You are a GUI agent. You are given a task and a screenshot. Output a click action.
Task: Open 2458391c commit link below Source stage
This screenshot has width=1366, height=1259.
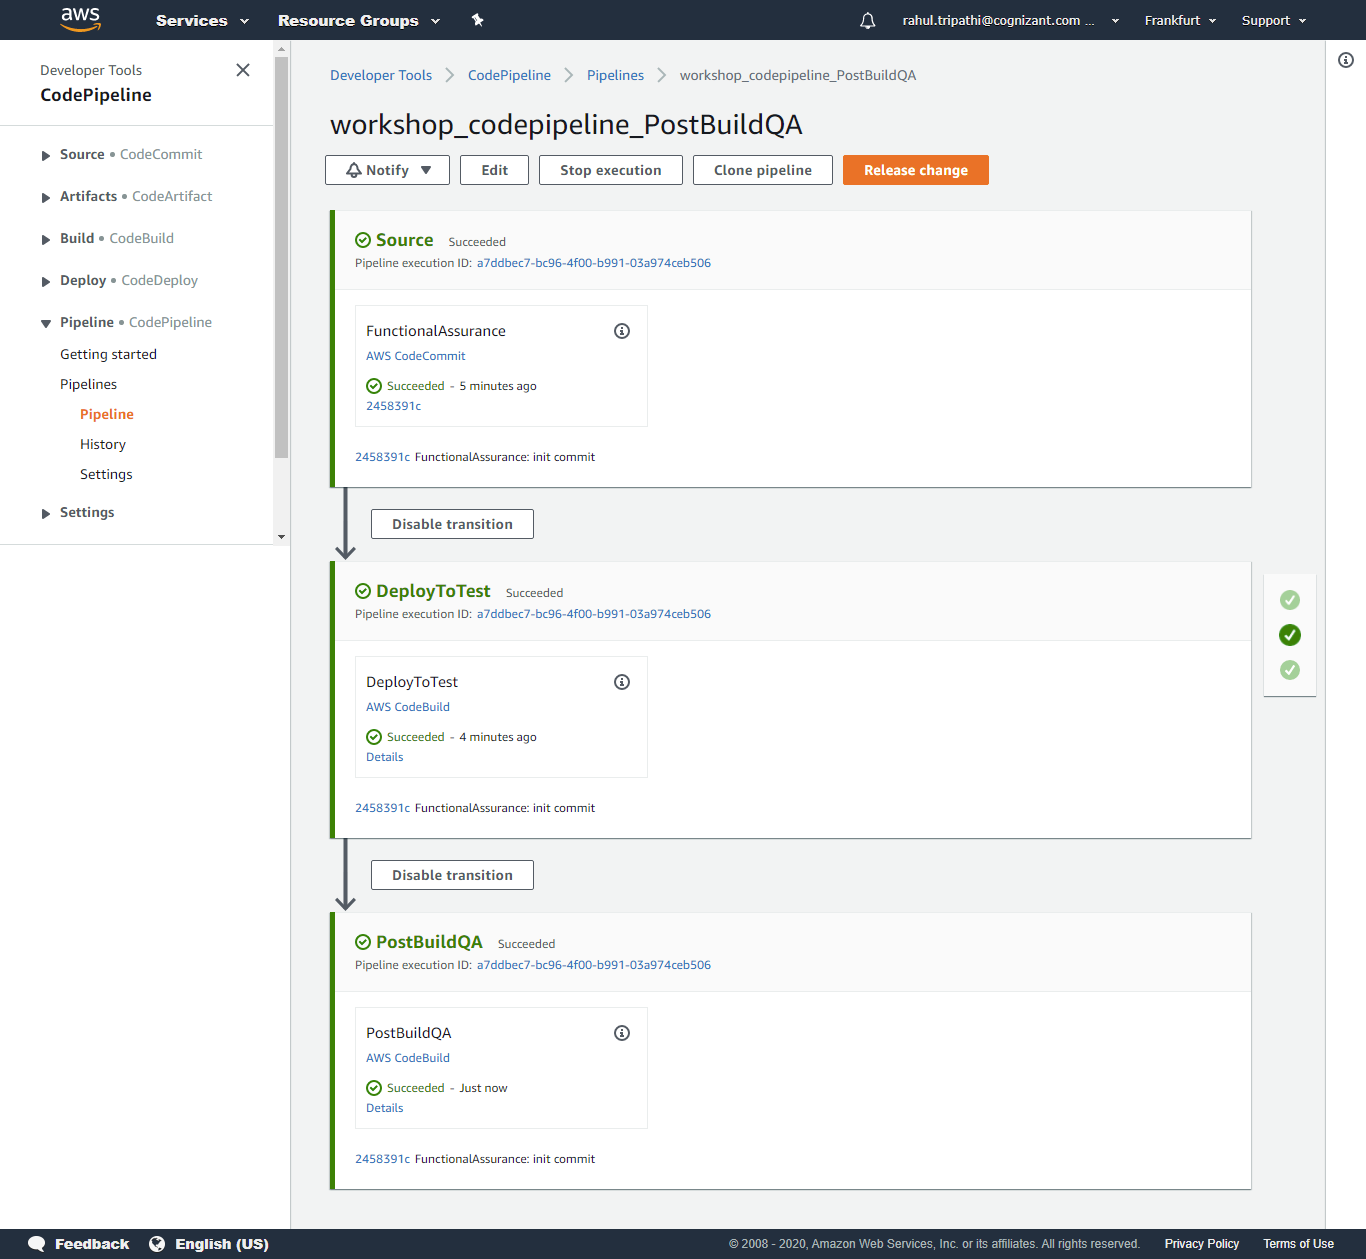[383, 457]
